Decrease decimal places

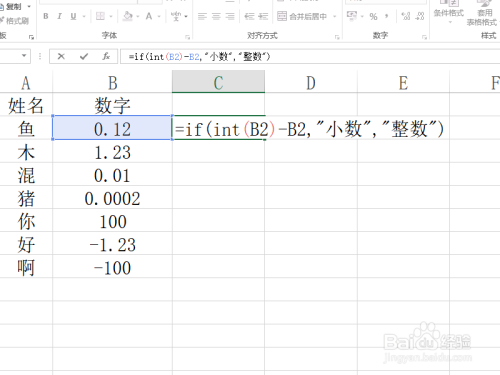click(420, 16)
